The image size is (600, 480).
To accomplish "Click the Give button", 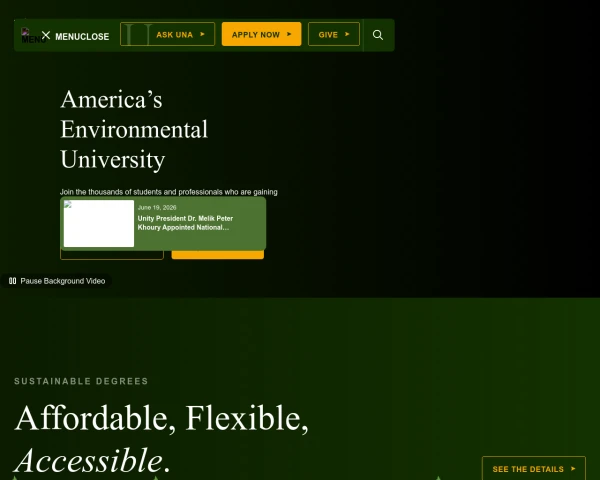I will 334,34.
